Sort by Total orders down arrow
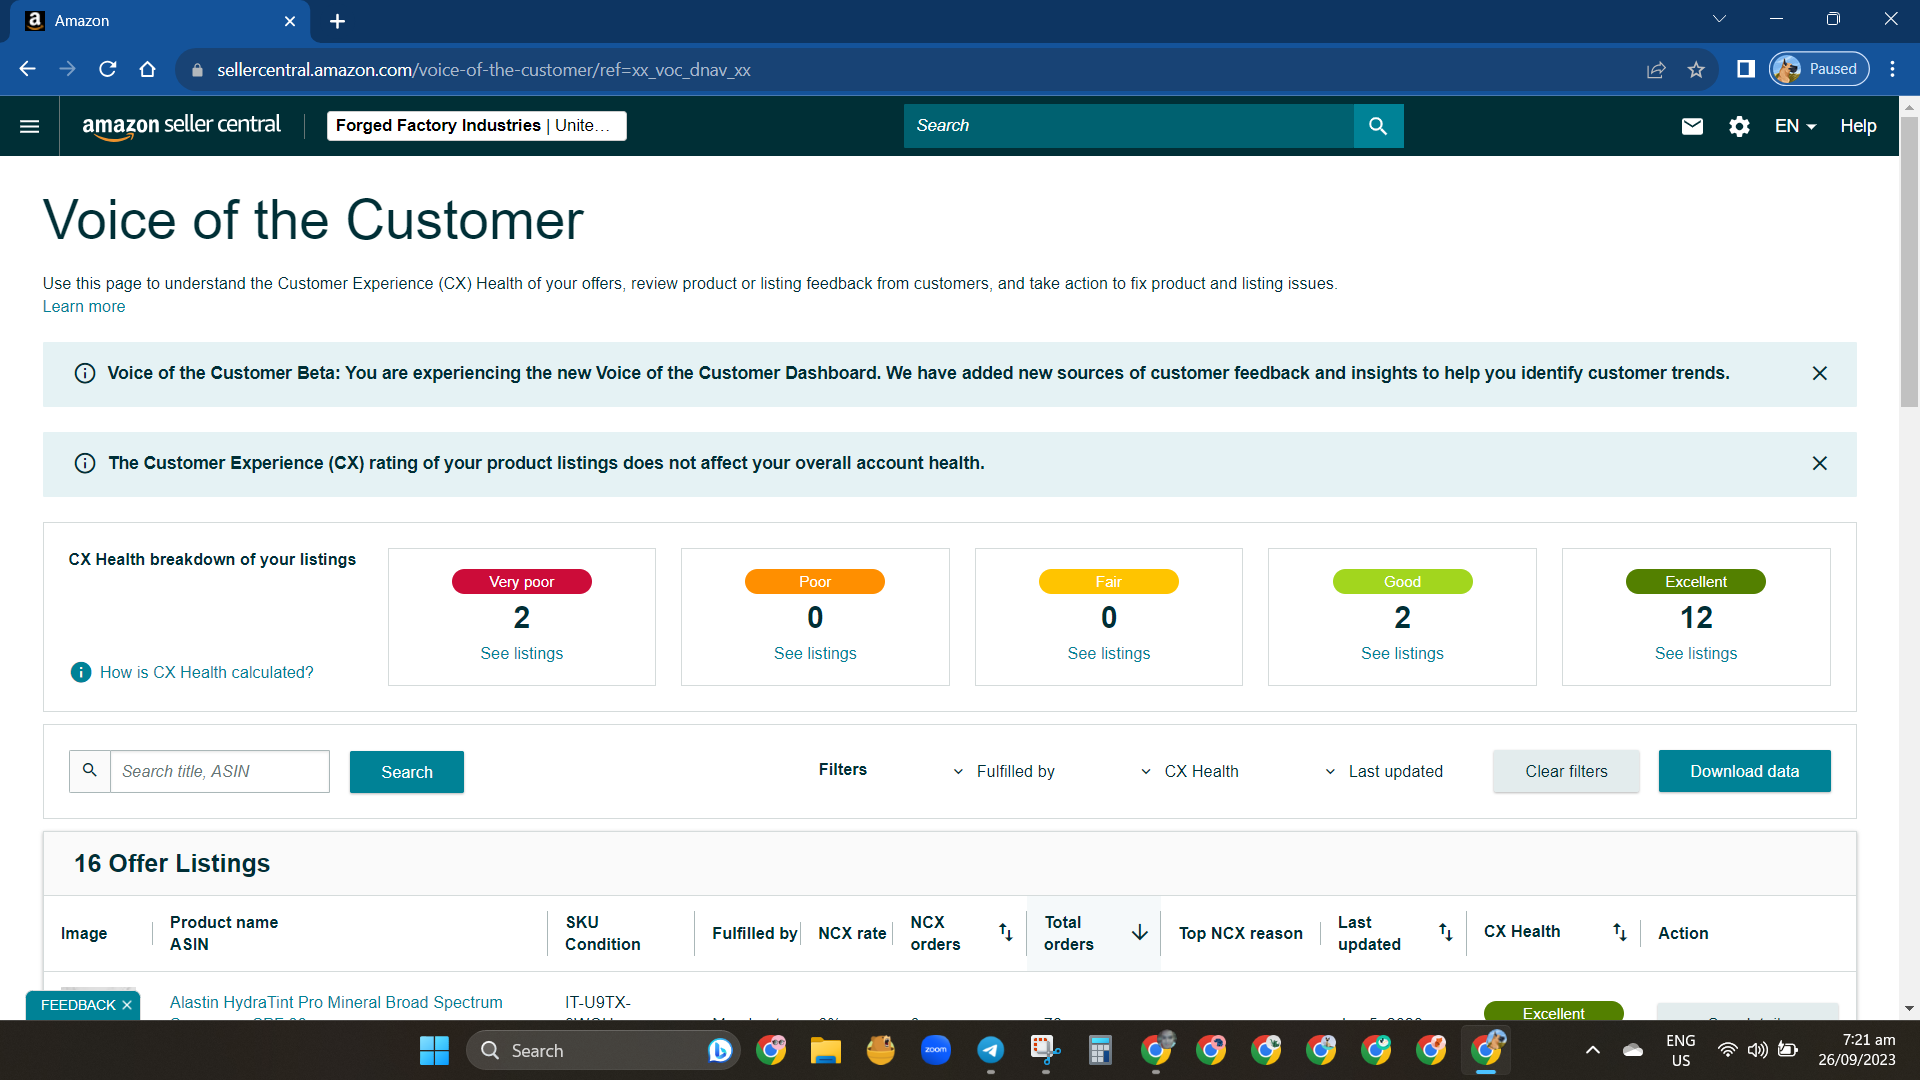This screenshot has height=1080, width=1920. (1139, 932)
